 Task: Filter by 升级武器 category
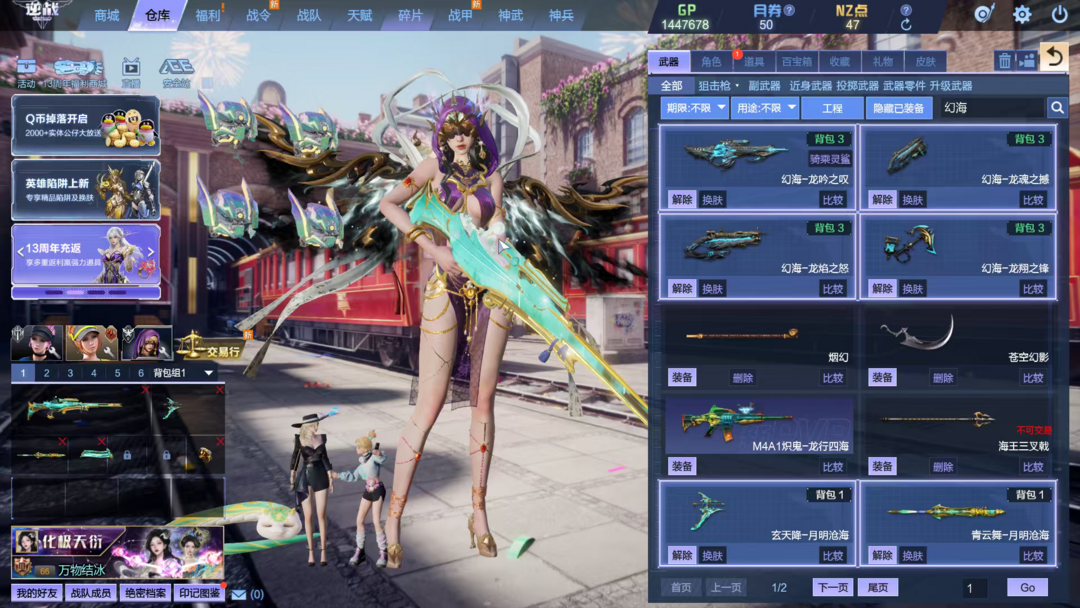(x=951, y=86)
